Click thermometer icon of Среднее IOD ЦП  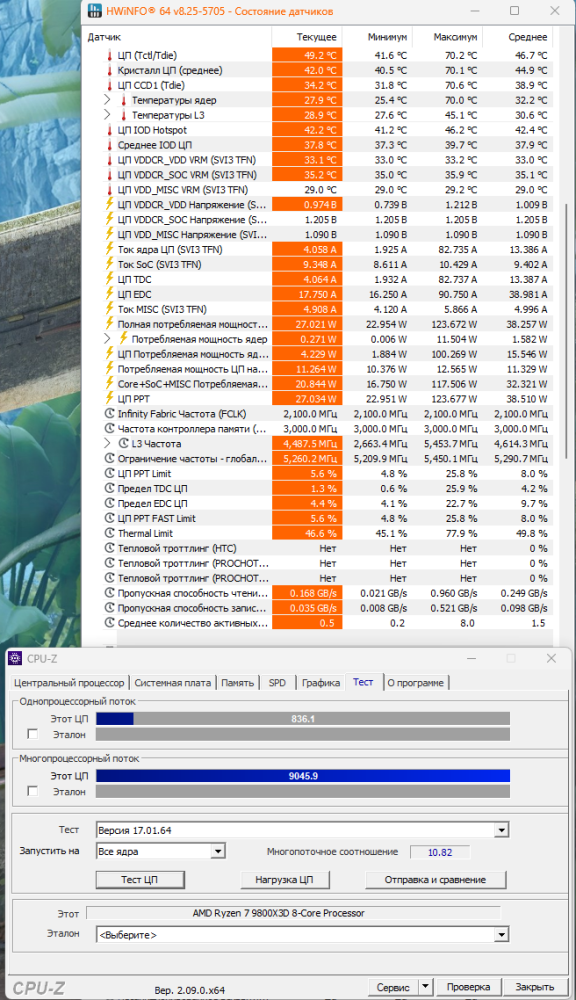110,145
